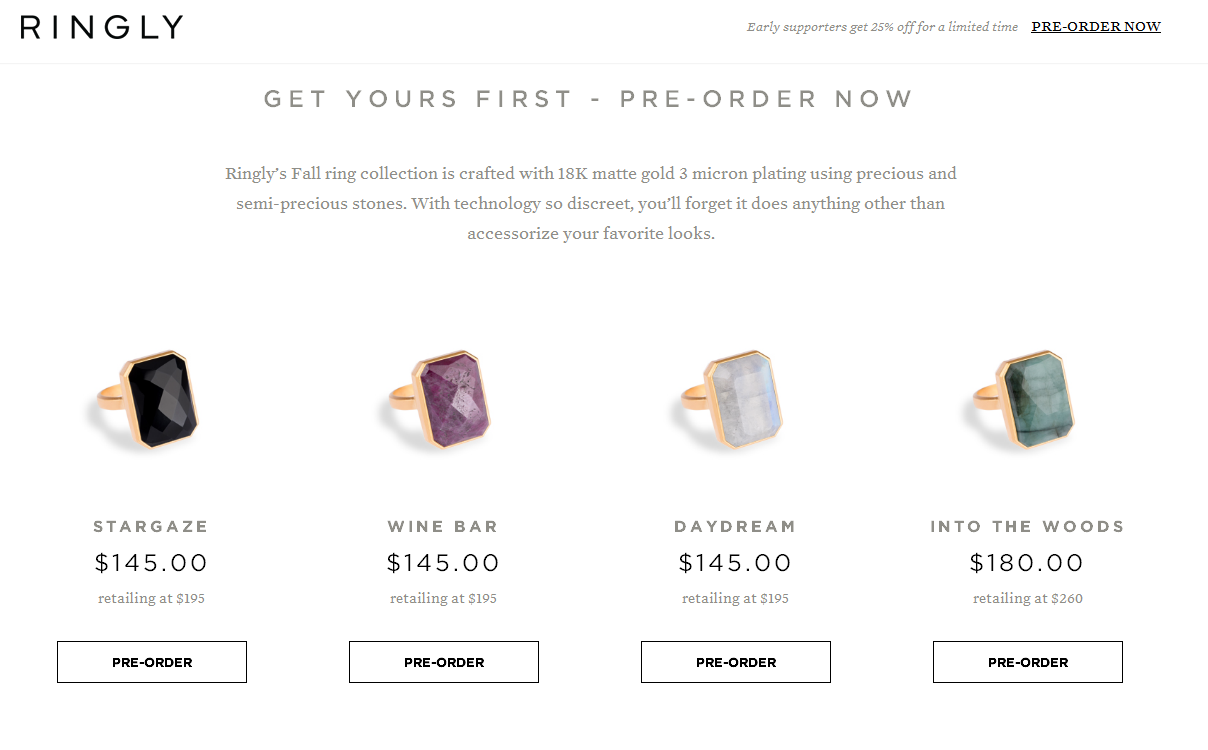This screenshot has height=750, width=1208.
Task: Click the RINGLY logo
Action: click(101, 27)
